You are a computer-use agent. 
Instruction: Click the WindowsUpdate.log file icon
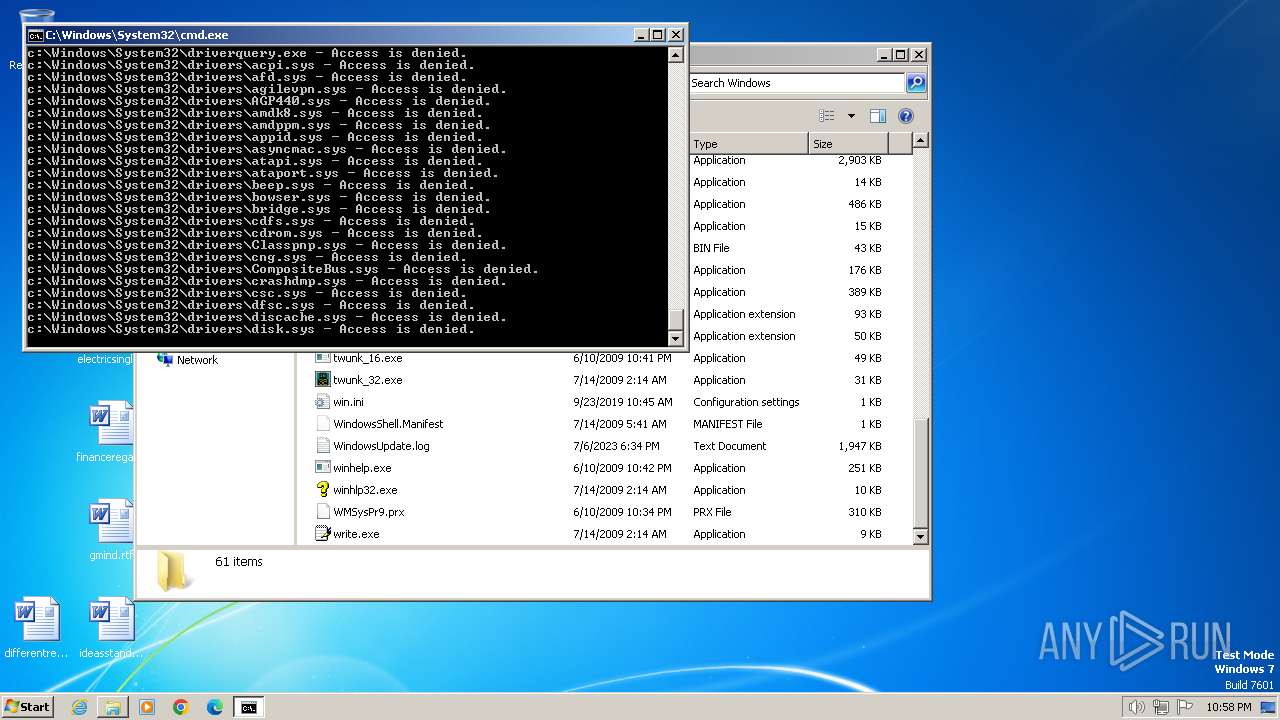pyautogui.click(x=322, y=446)
